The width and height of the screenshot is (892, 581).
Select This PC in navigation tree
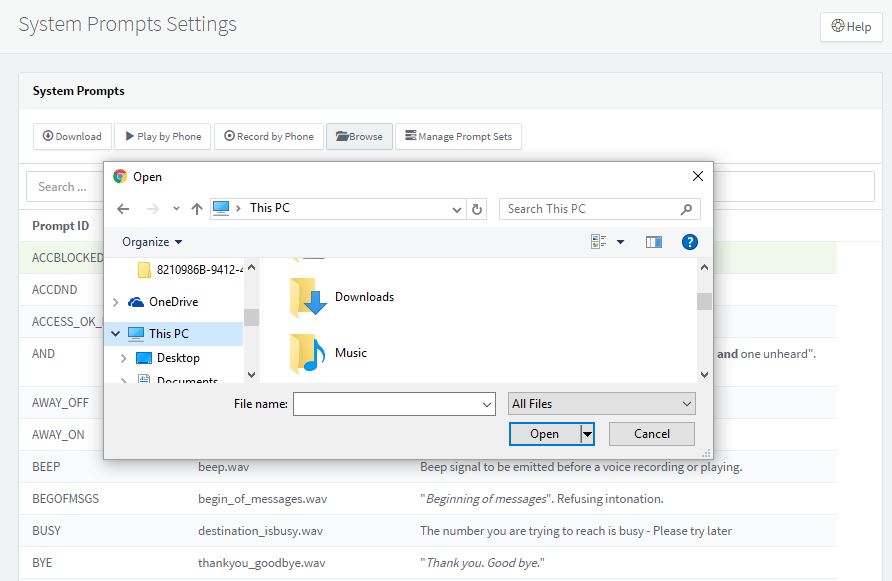click(174, 334)
